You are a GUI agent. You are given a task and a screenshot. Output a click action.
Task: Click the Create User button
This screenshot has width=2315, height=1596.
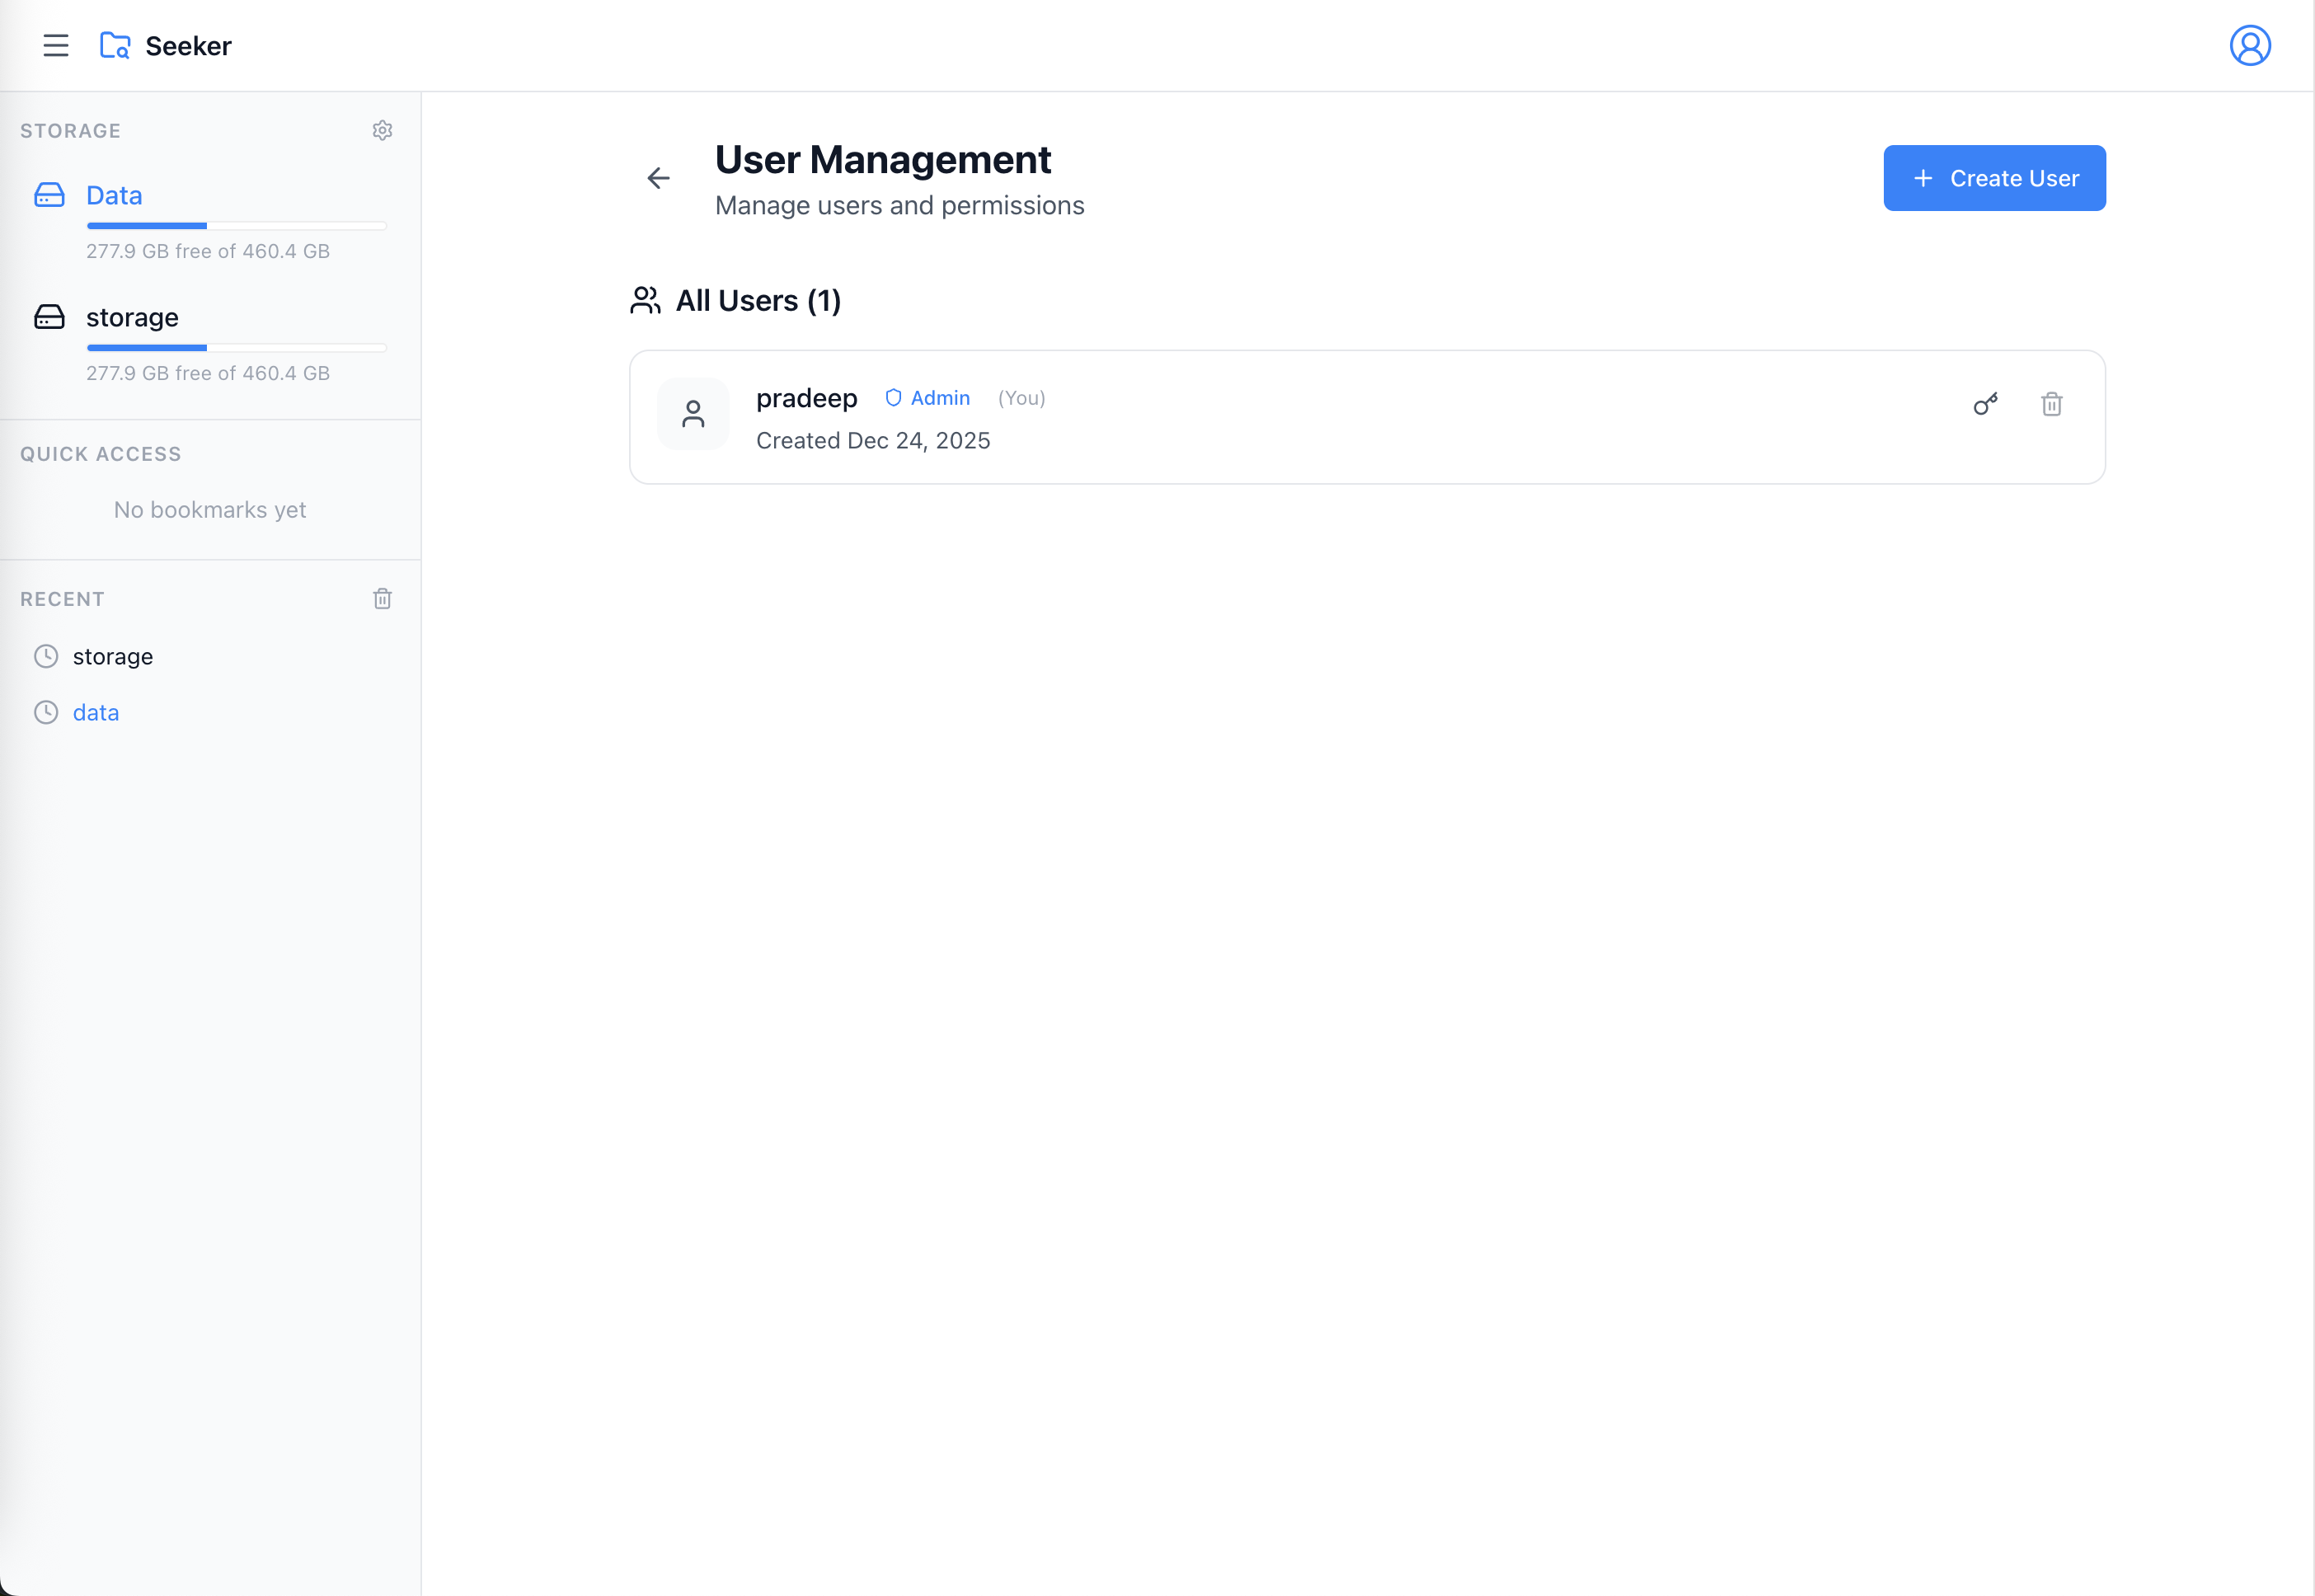click(x=1994, y=179)
